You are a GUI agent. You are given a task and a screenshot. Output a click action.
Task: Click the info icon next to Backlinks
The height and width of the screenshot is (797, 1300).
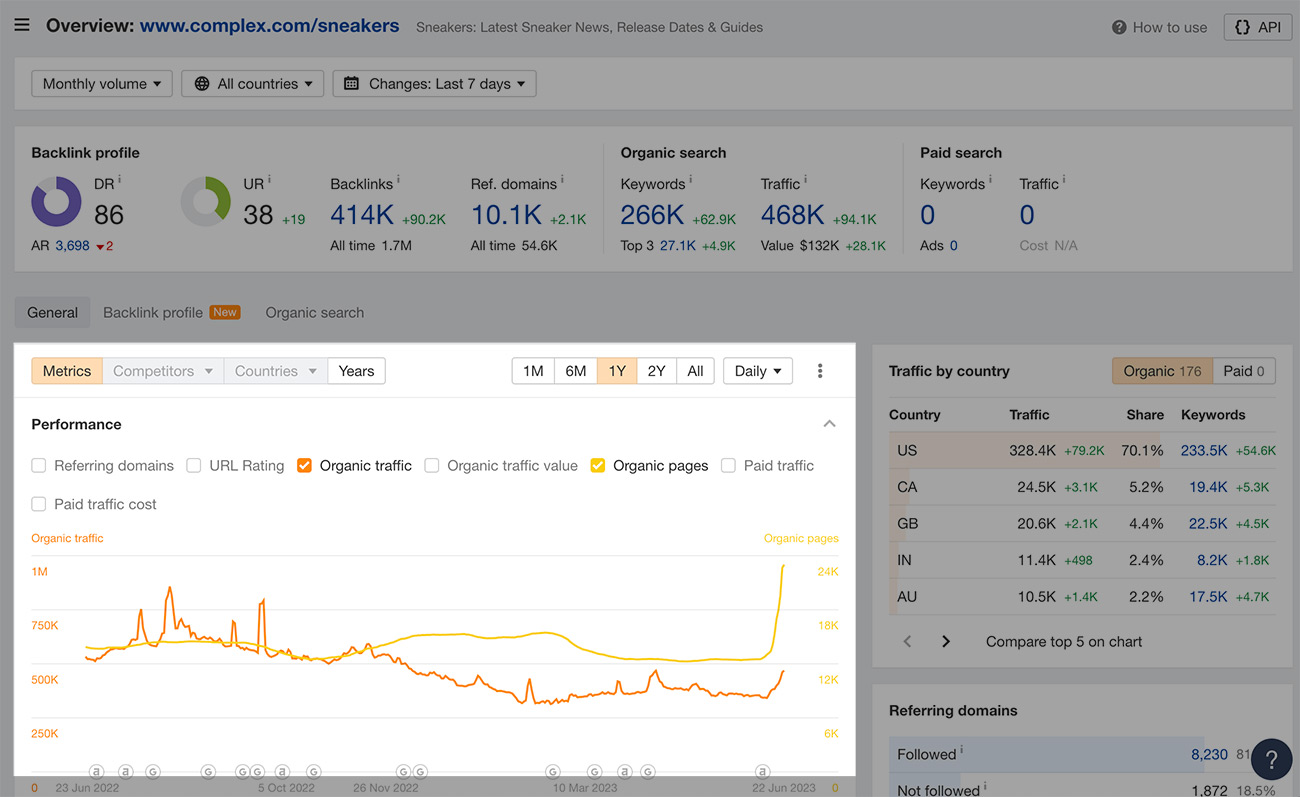coord(398,180)
